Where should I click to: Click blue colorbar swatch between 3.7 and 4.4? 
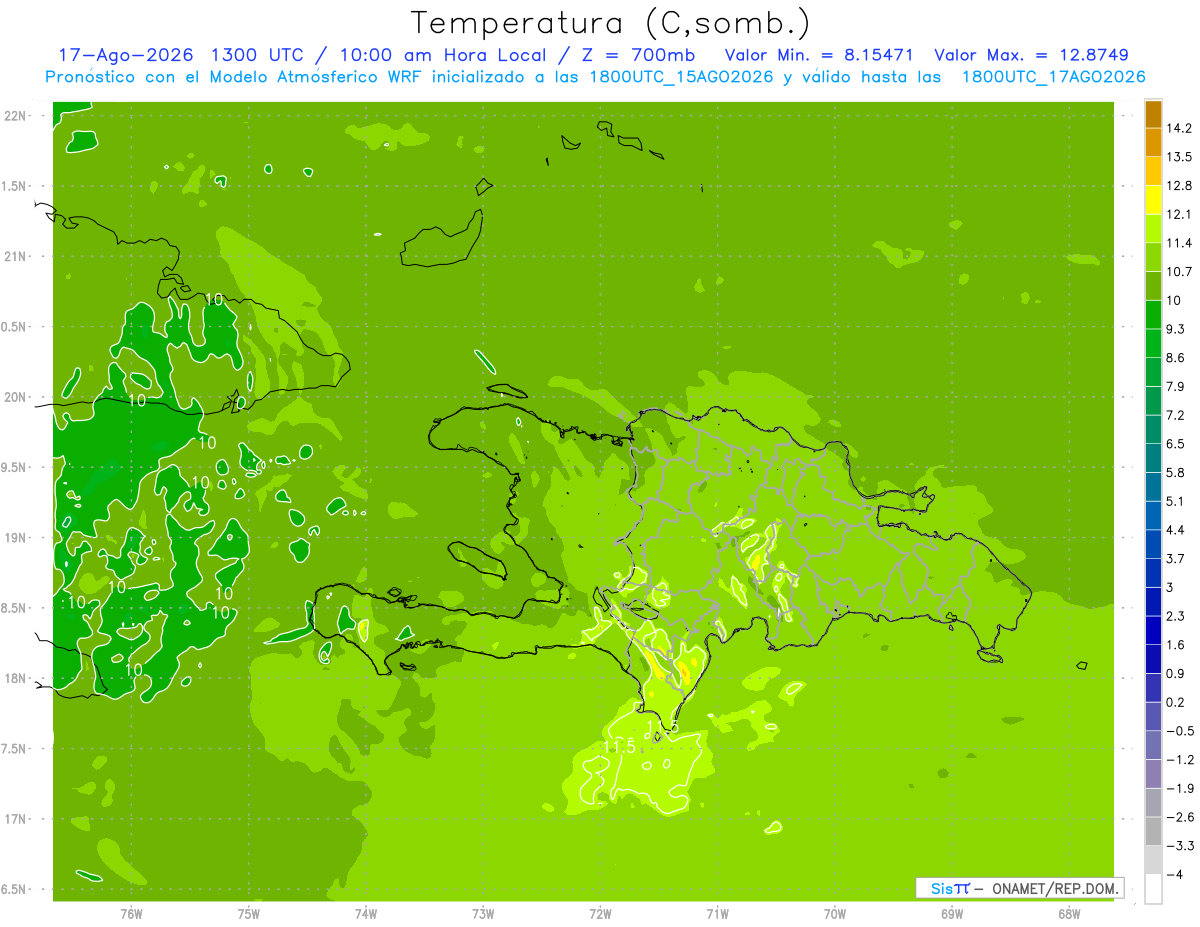(1153, 544)
